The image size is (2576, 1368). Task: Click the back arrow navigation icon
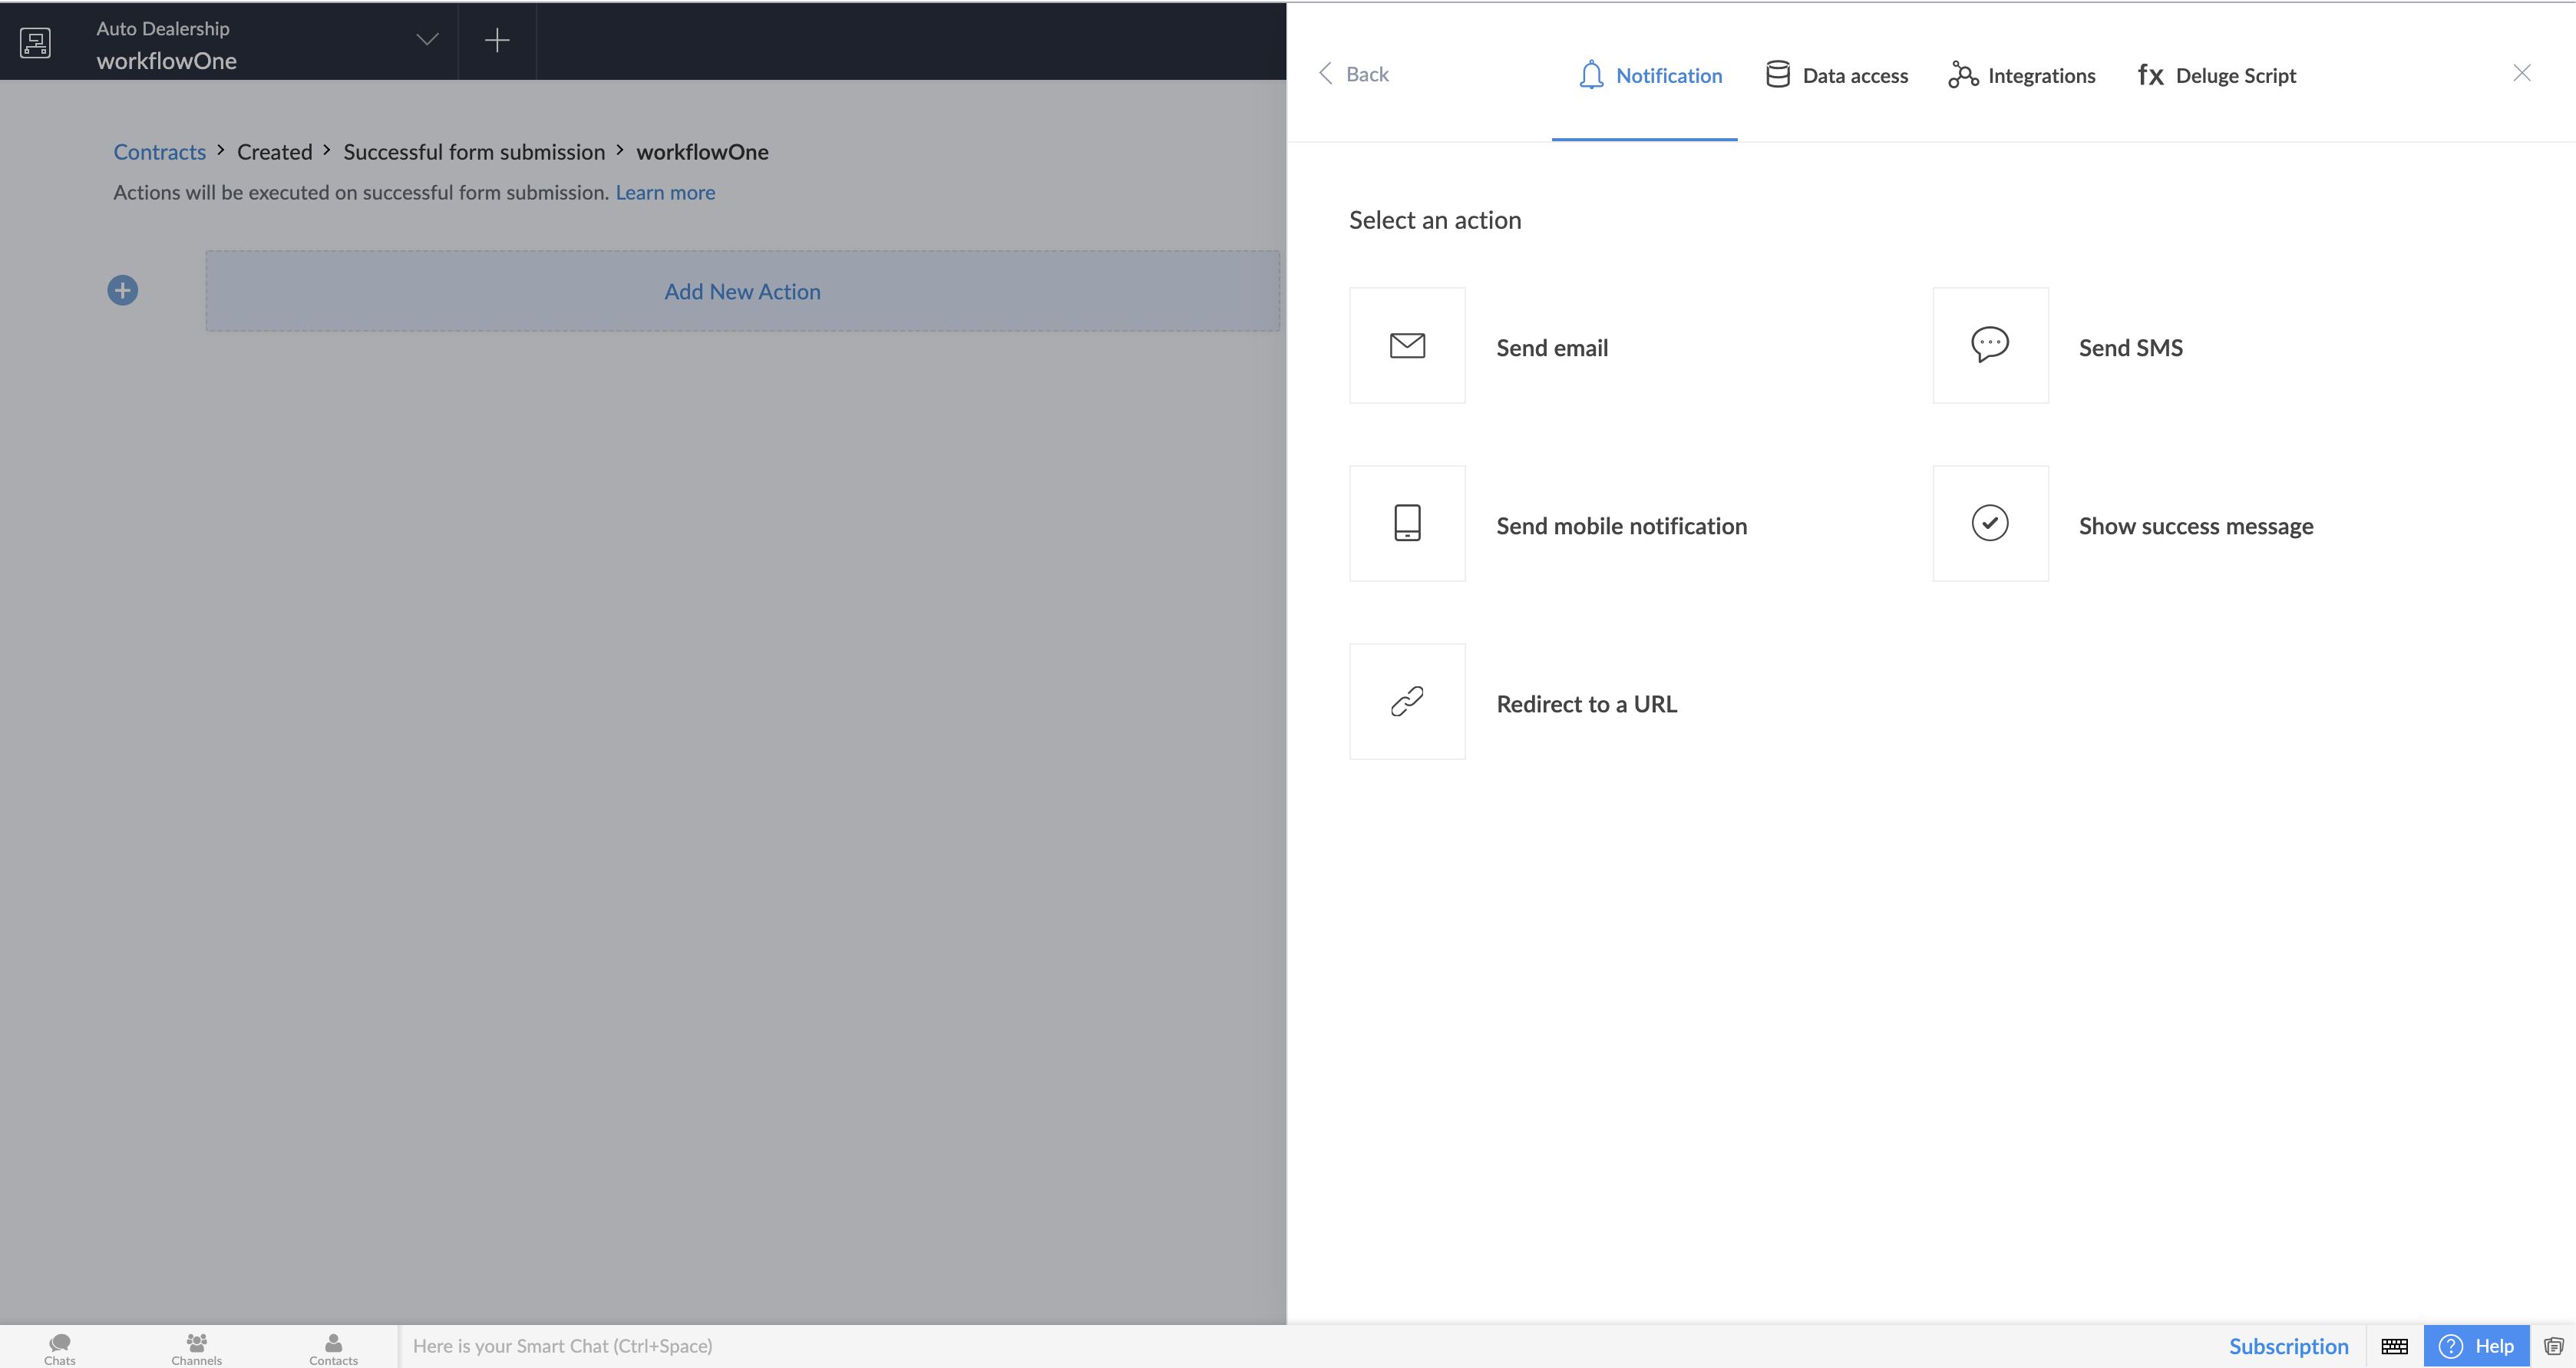[1326, 73]
